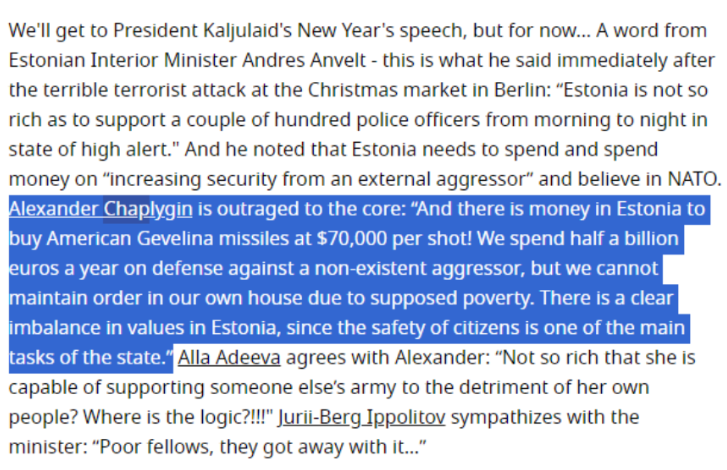Viewport: 727px width, 470px height.
Task: Click the word Berlin
Action: 522,90
